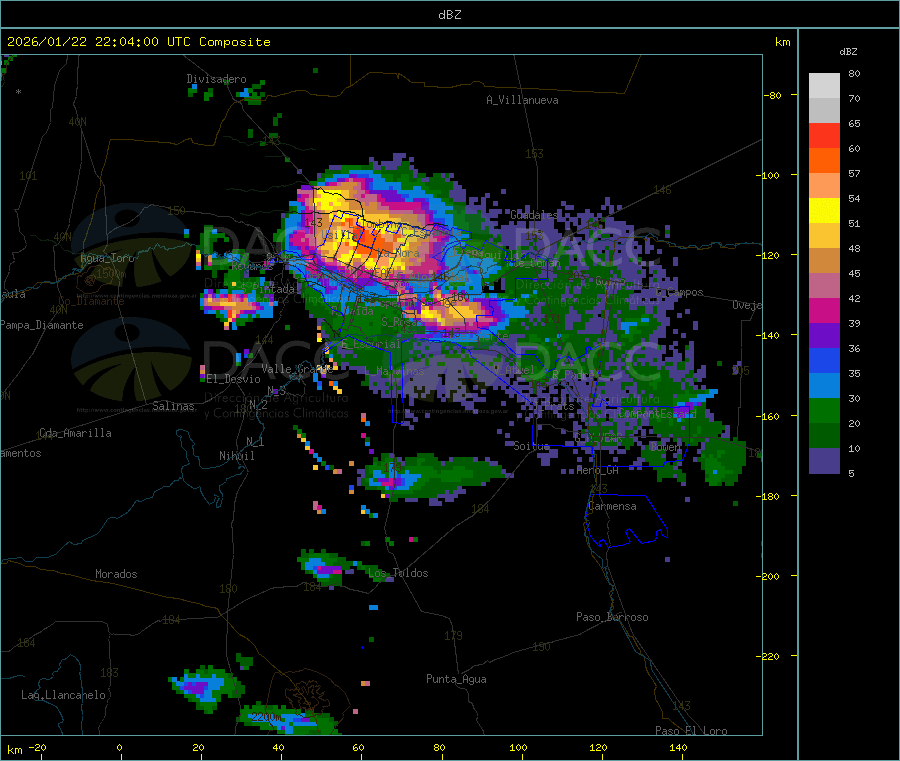The height and width of the screenshot is (761, 900).
Task: Click the dusty pink 42-45 dBZ legend swatch
Action: [x=824, y=285]
